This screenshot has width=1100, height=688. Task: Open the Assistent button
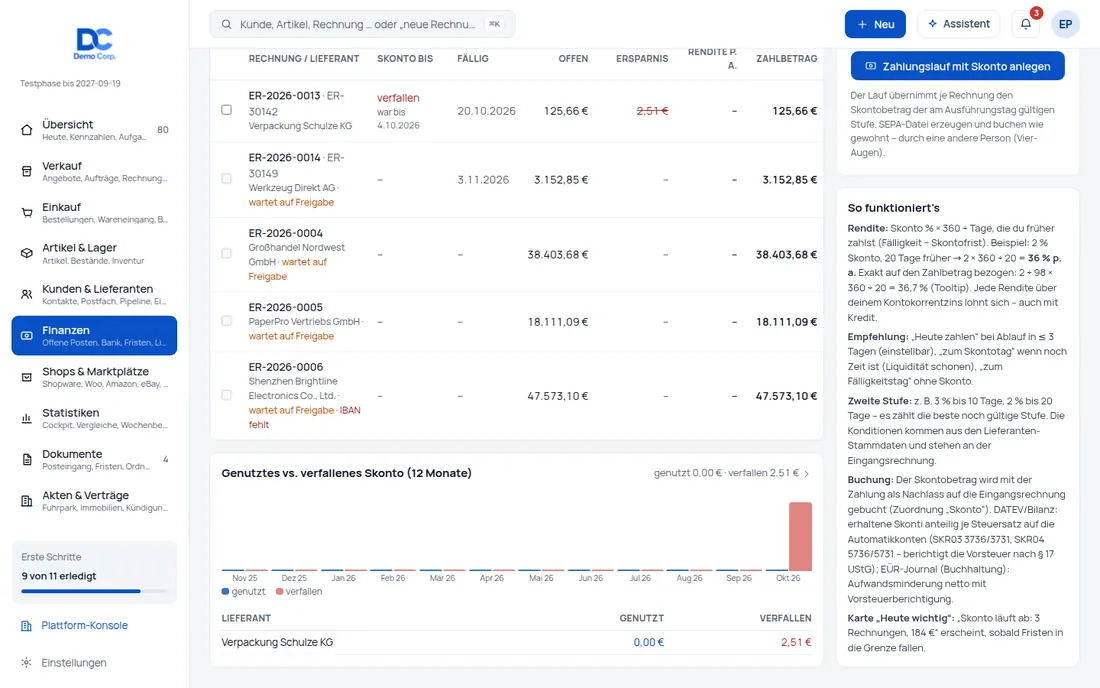[x=958, y=24]
